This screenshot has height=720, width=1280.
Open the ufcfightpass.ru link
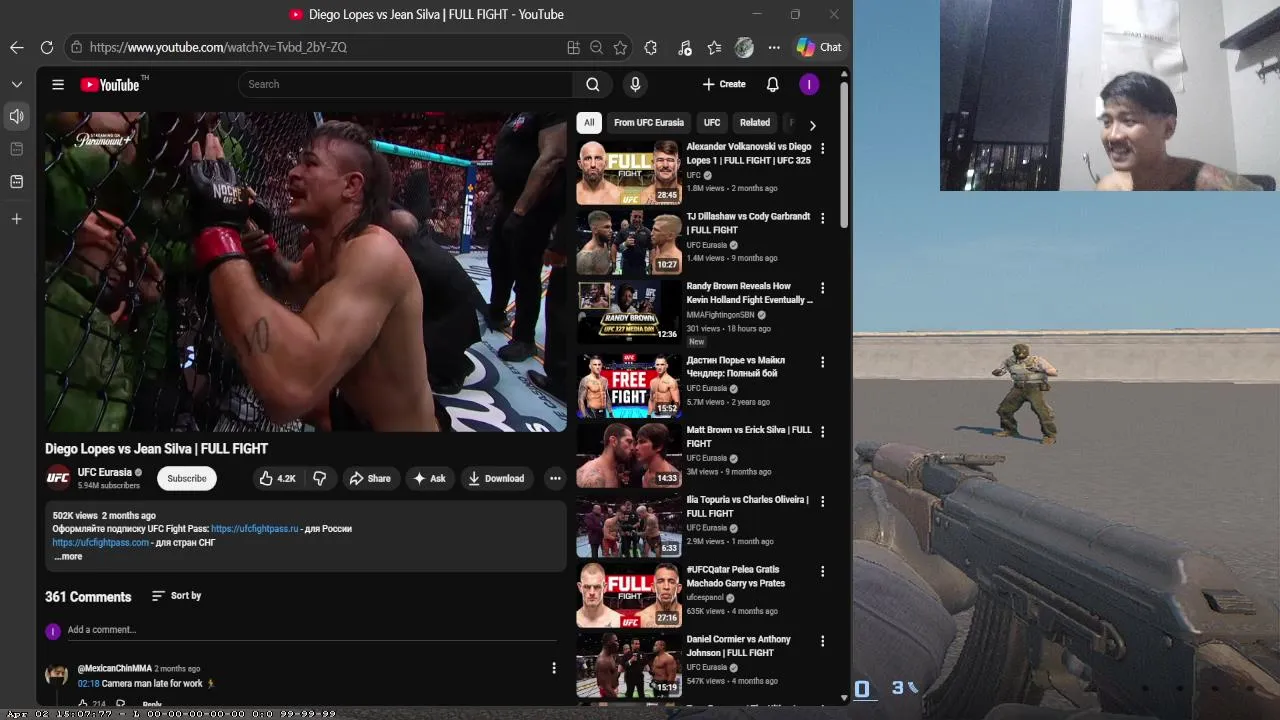tap(255, 529)
